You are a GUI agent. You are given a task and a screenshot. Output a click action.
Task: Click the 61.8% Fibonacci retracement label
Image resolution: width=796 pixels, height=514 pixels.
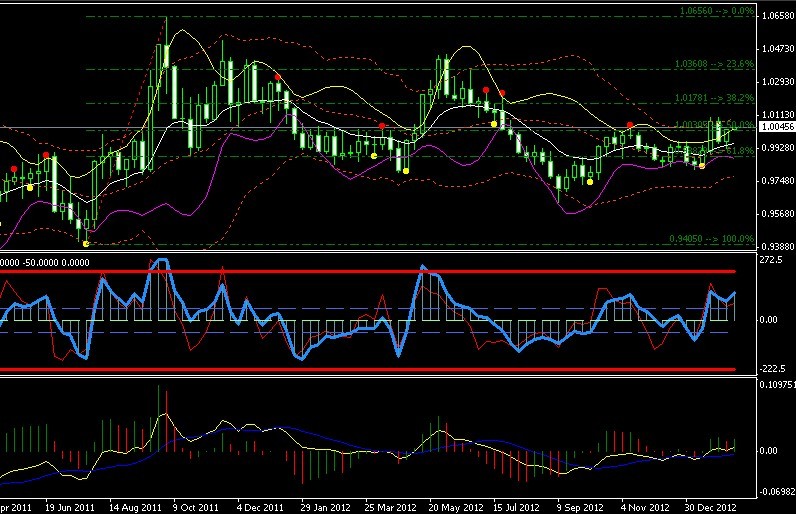click(x=714, y=151)
